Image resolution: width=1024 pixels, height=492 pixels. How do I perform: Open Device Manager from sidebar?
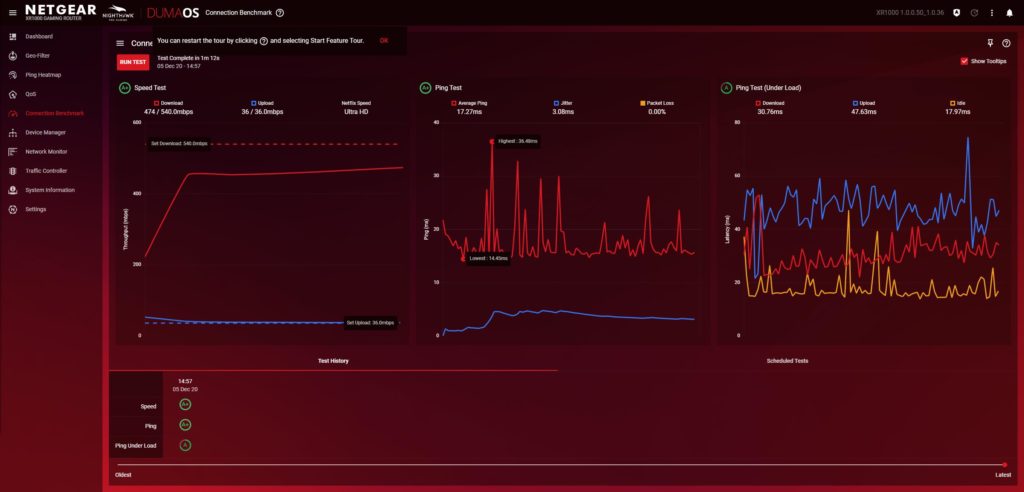click(45, 132)
